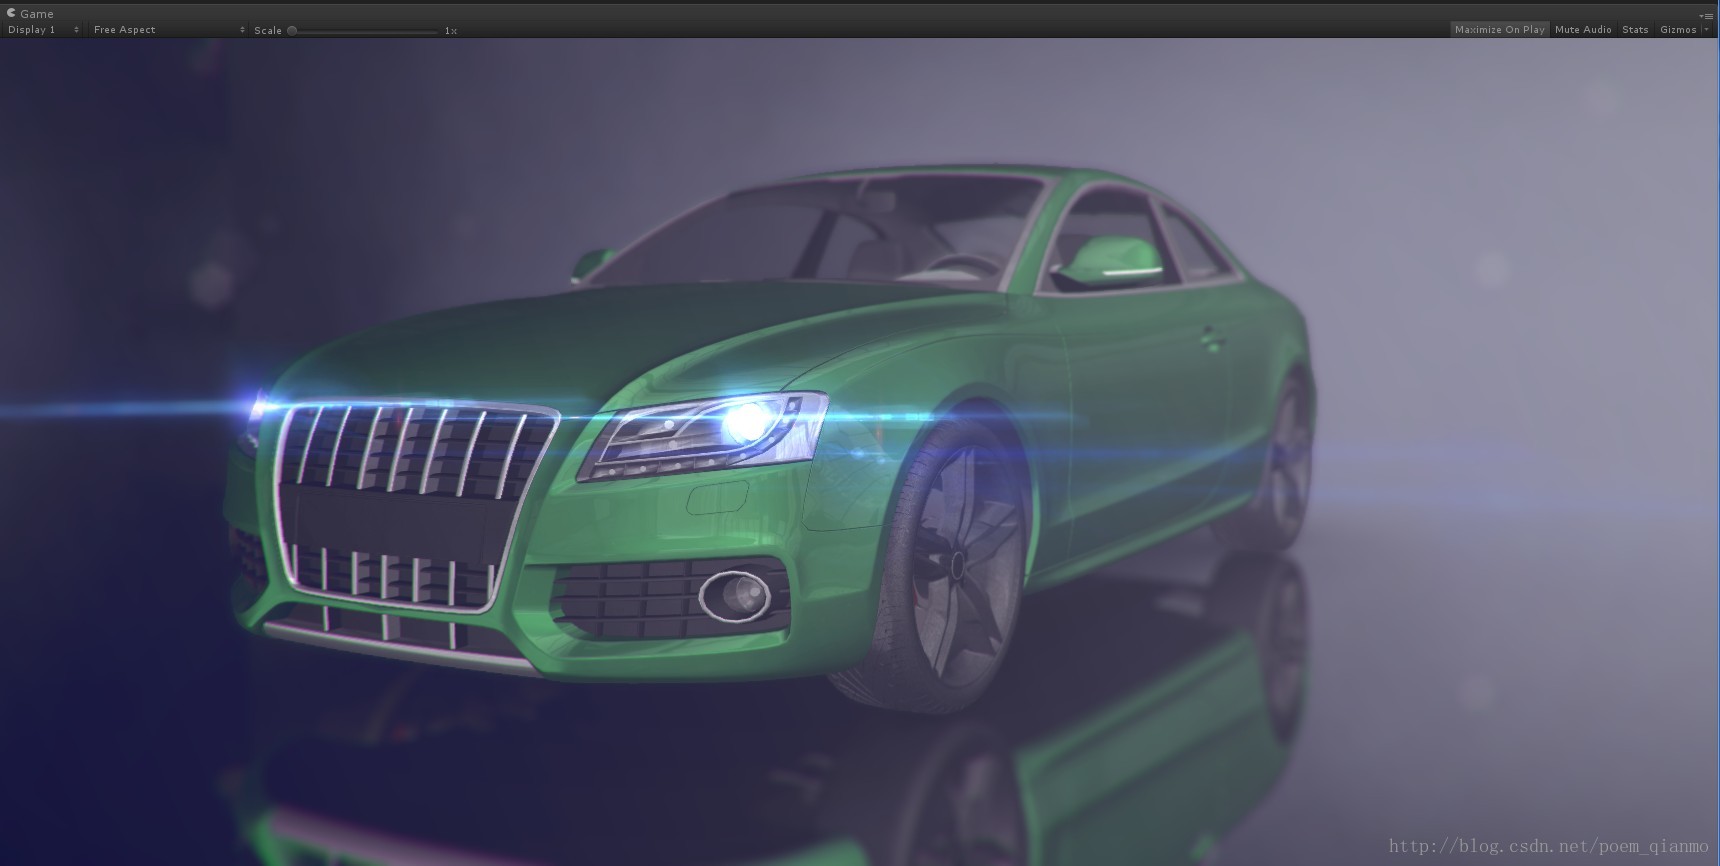The width and height of the screenshot is (1720, 866).
Task: Open the Gizmos dropdown arrow
Action: (1706, 30)
